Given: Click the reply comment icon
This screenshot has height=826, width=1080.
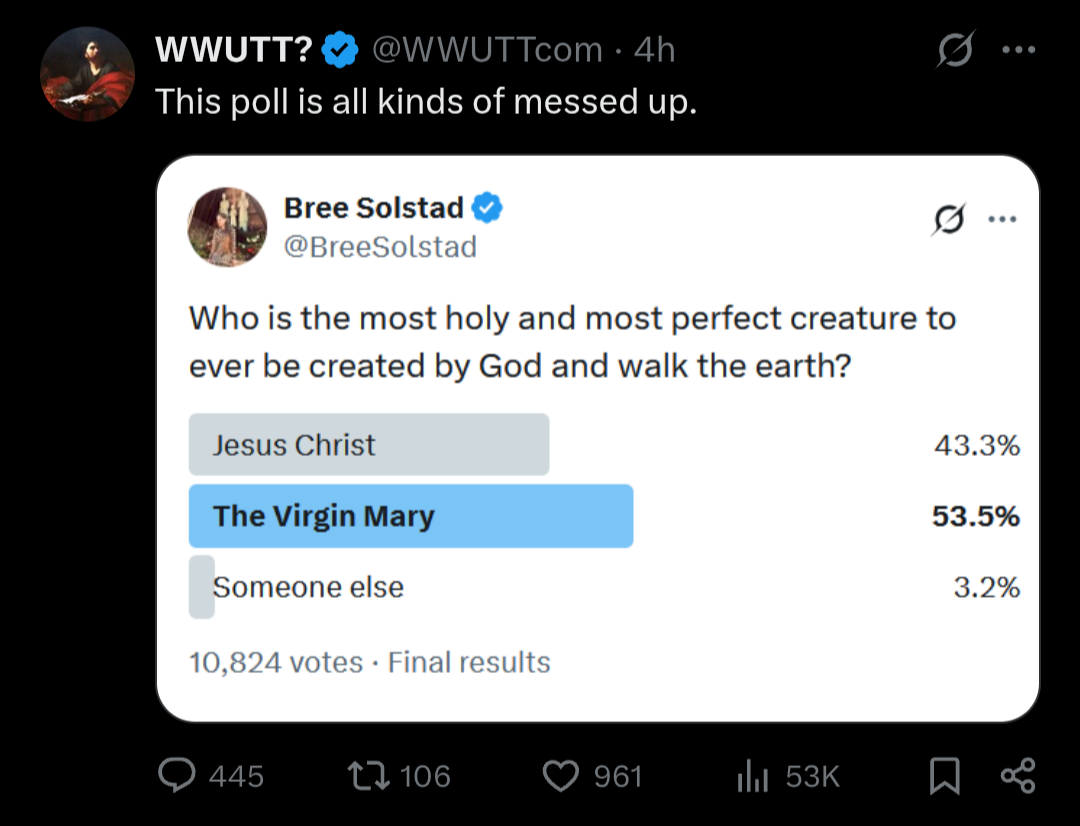Looking at the screenshot, I should click(x=178, y=776).
